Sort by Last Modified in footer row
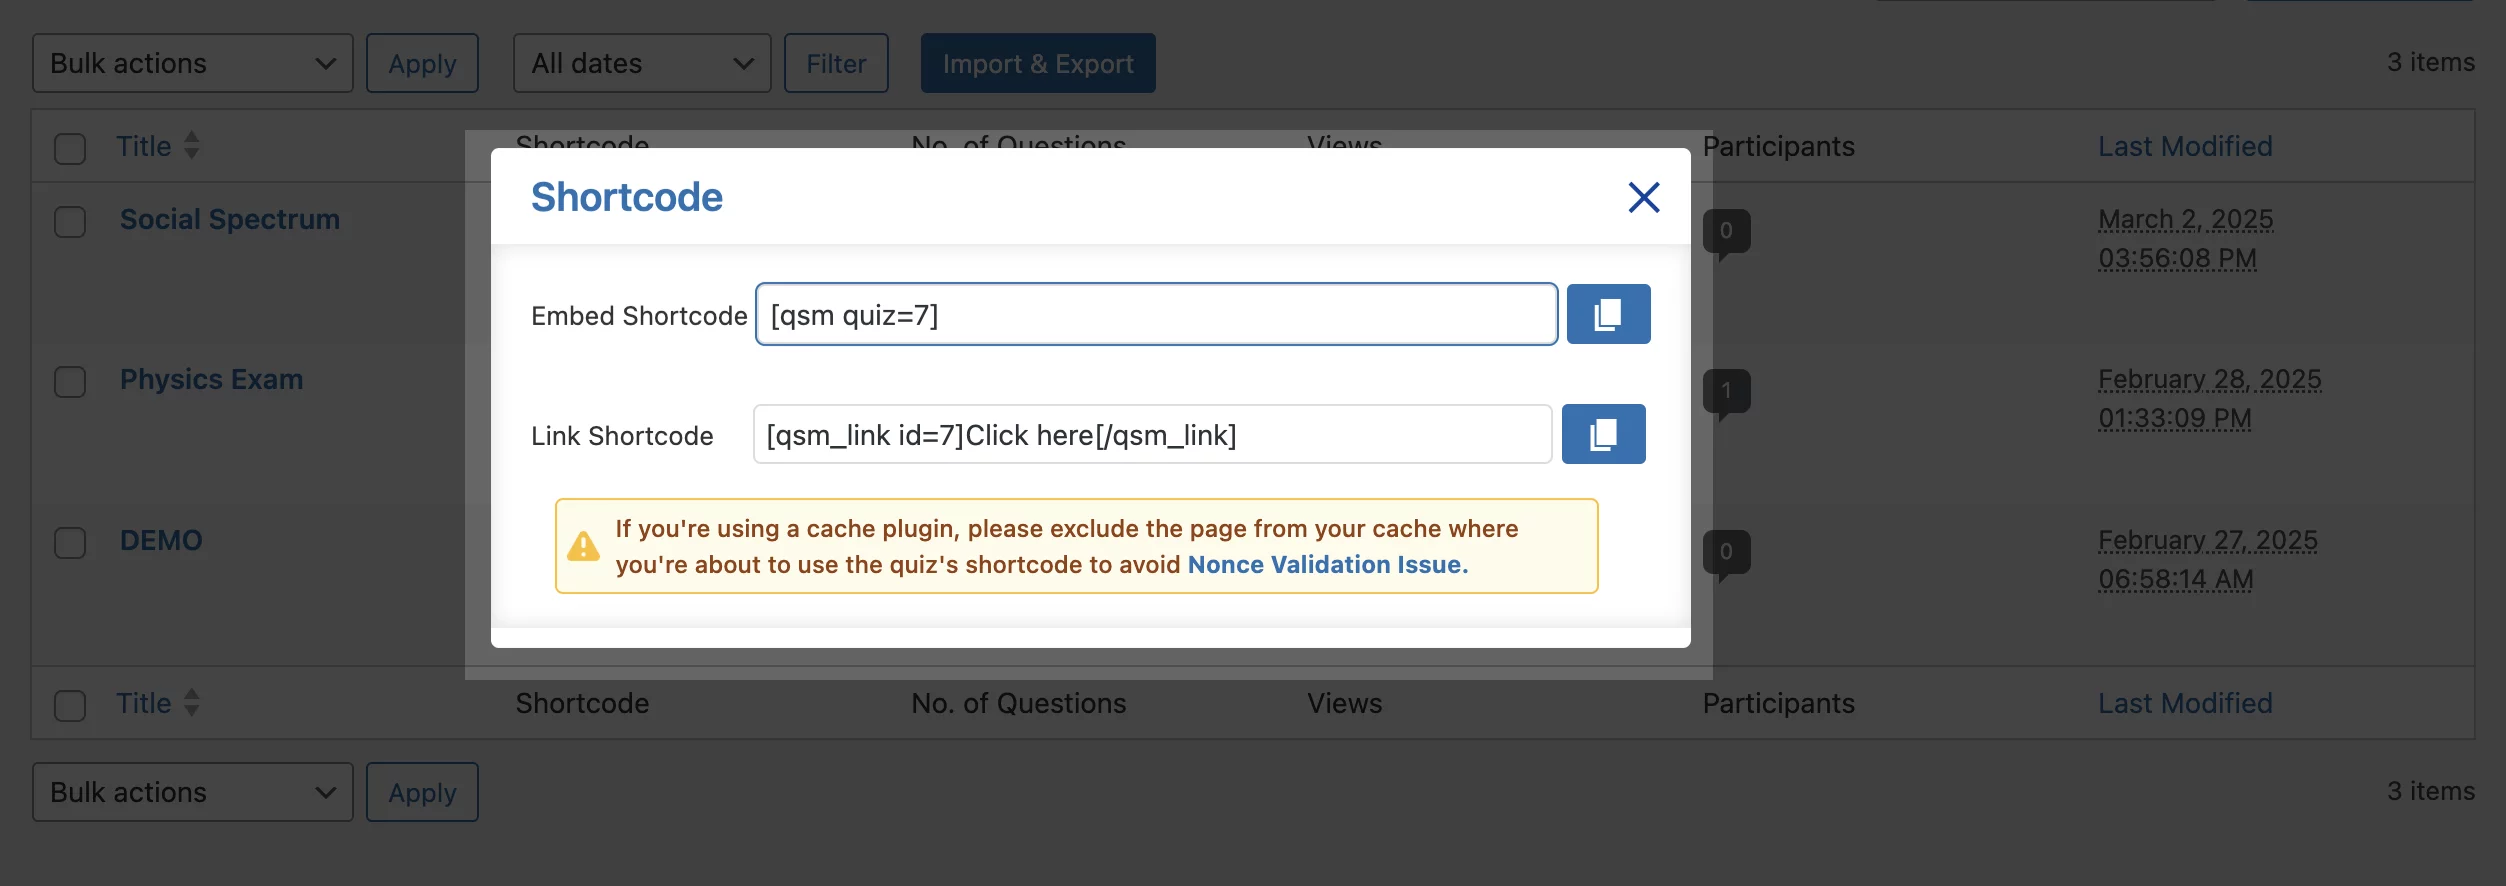Viewport: 2506px width, 886px height. click(x=2185, y=703)
